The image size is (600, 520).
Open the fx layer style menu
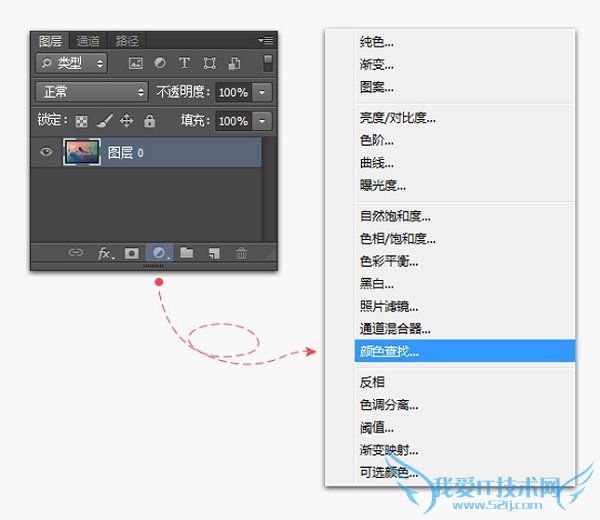(105, 253)
